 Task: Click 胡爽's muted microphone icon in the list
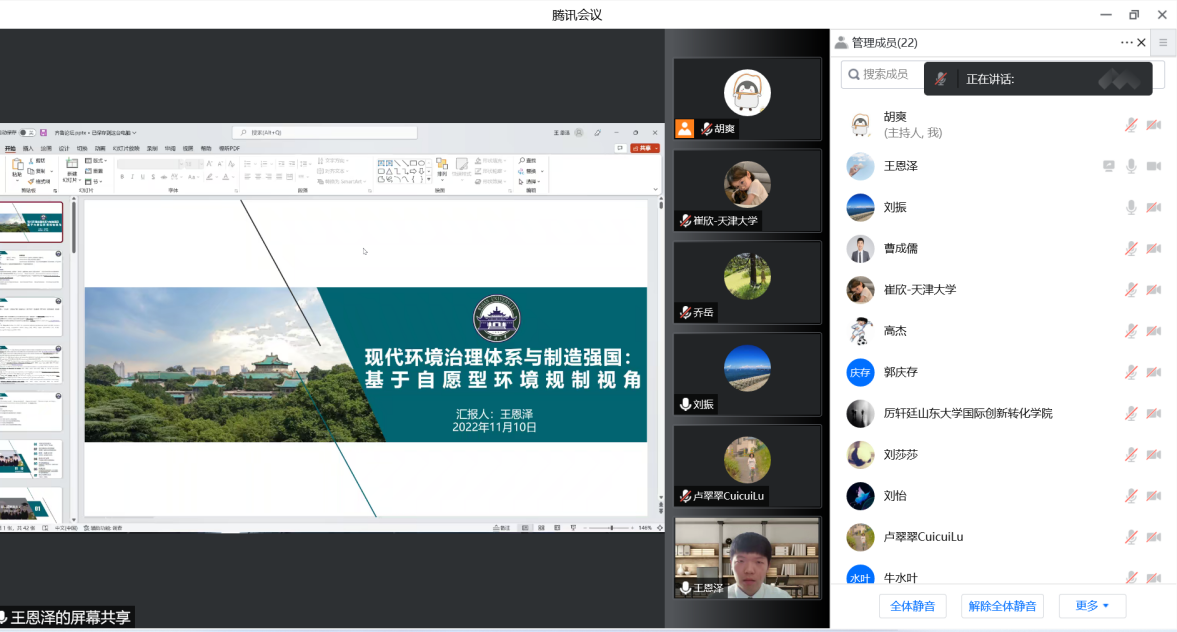click(1131, 125)
